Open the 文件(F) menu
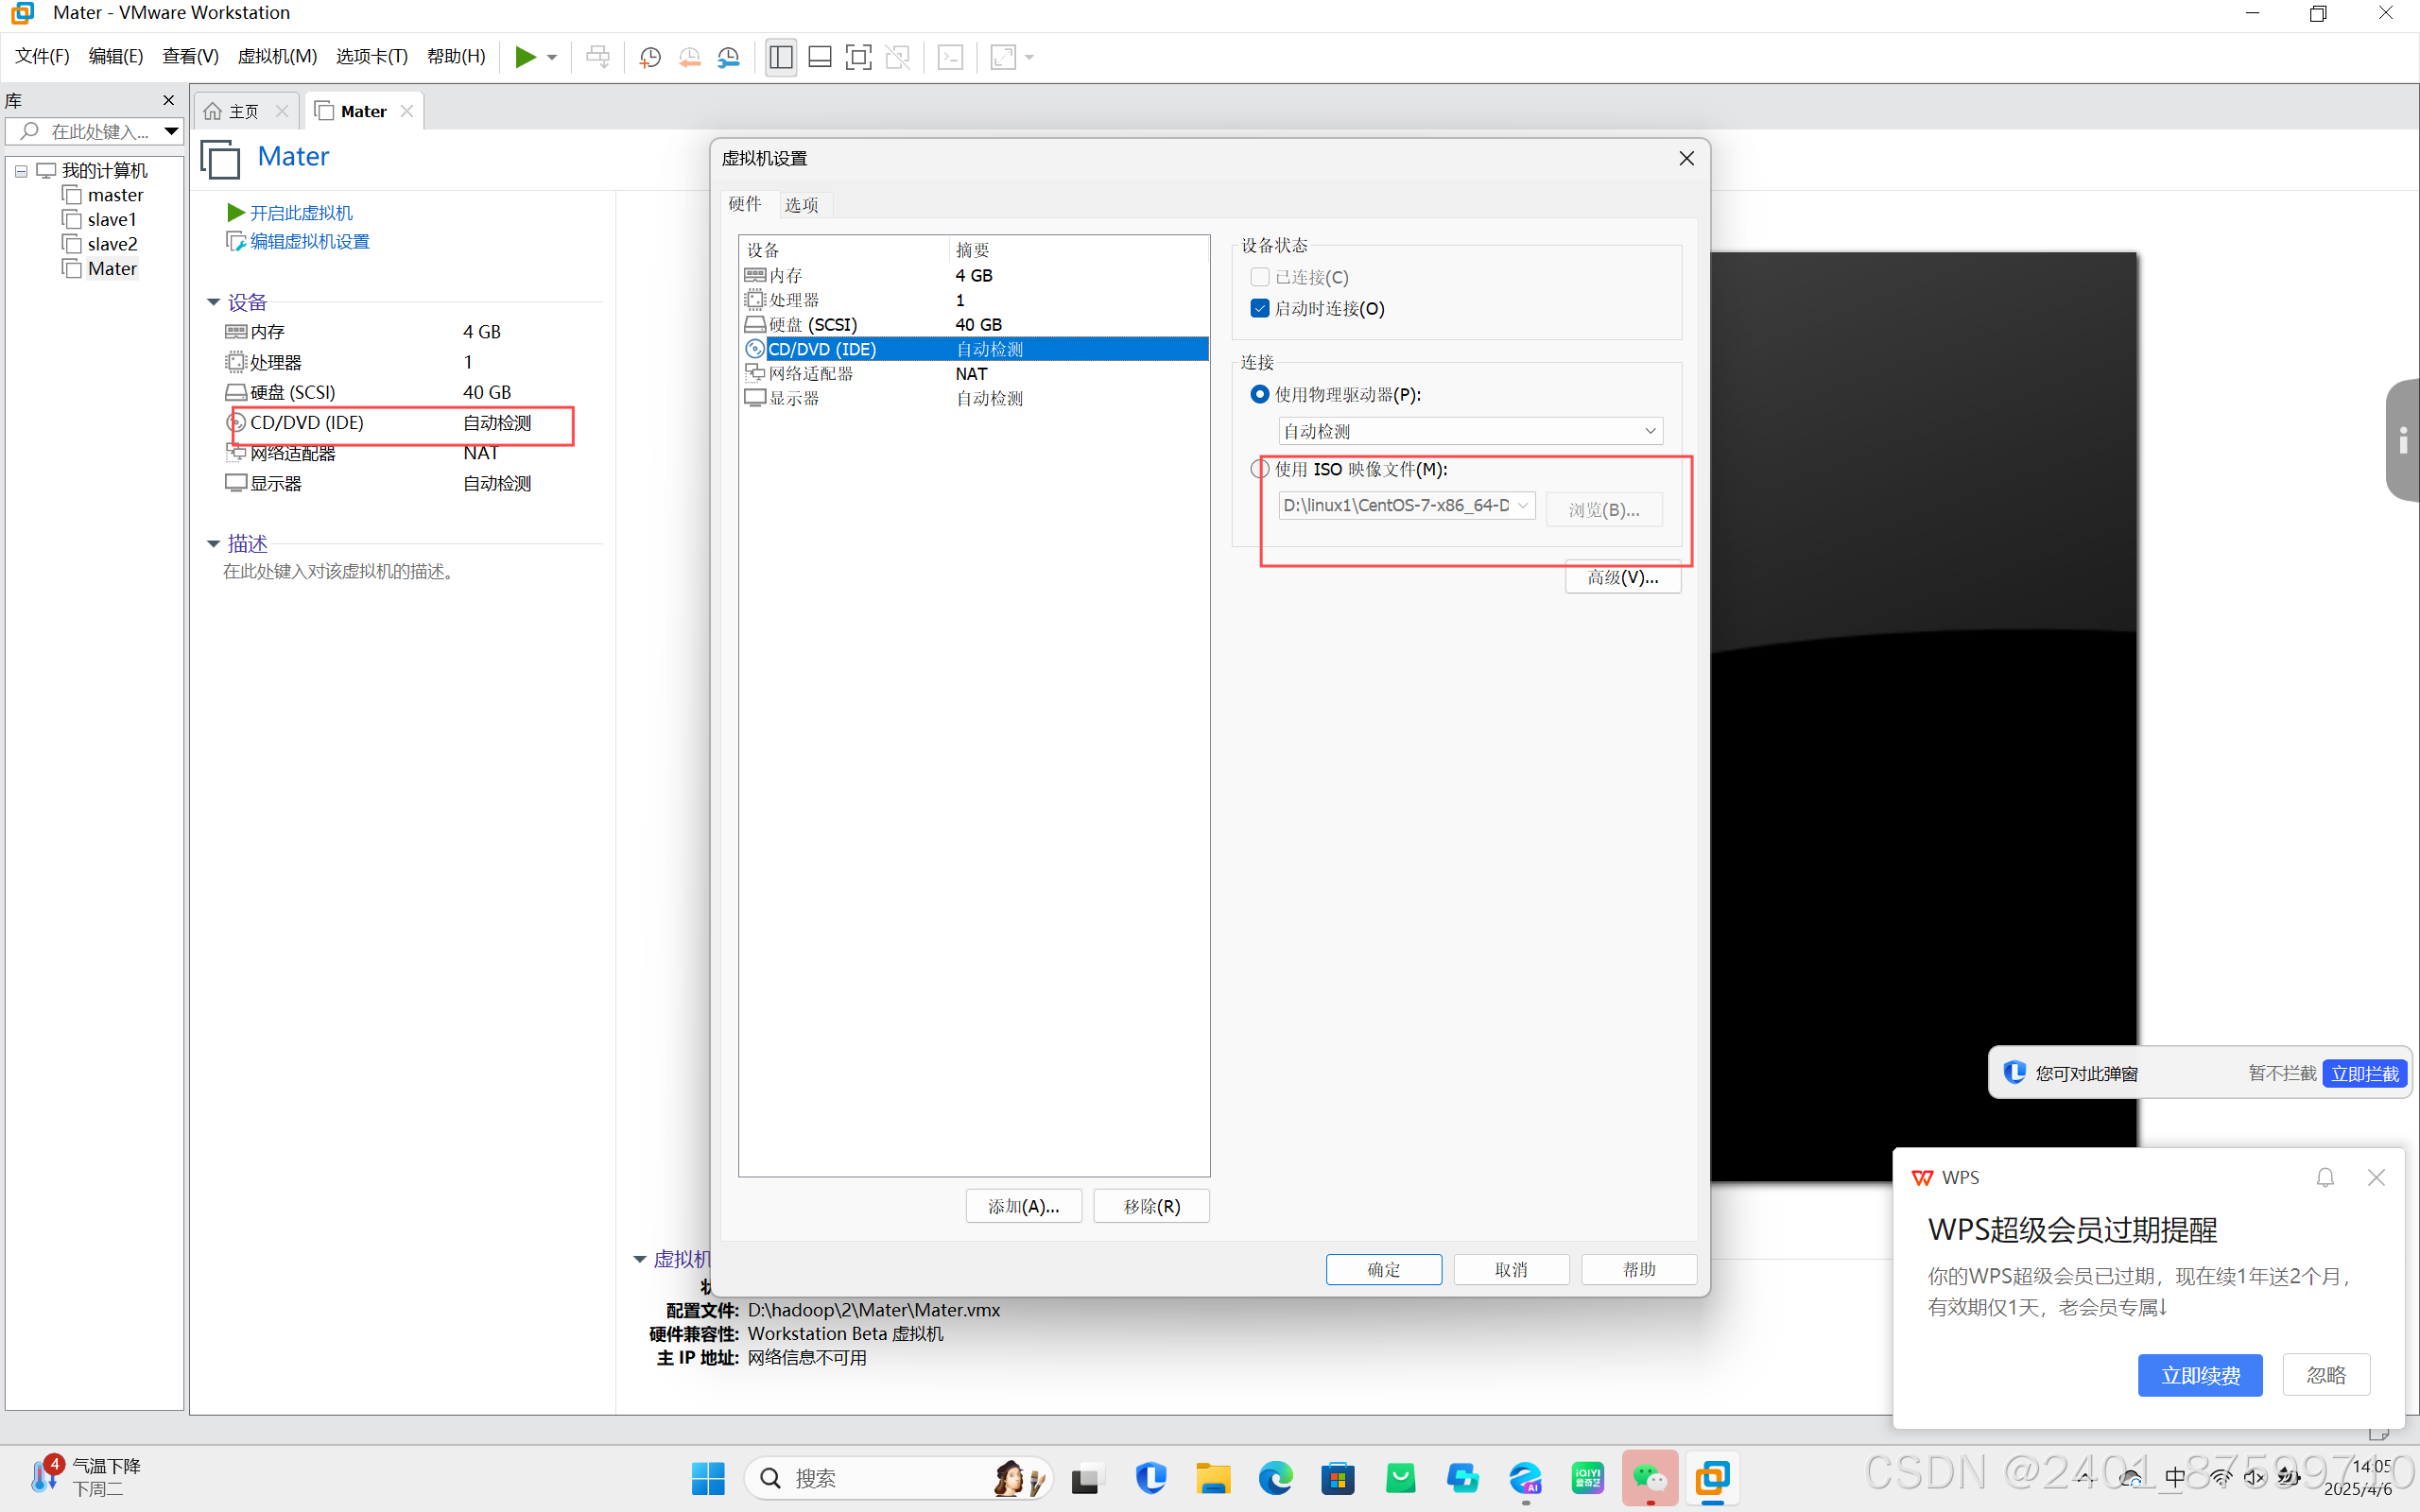 (x=42, y=56)
